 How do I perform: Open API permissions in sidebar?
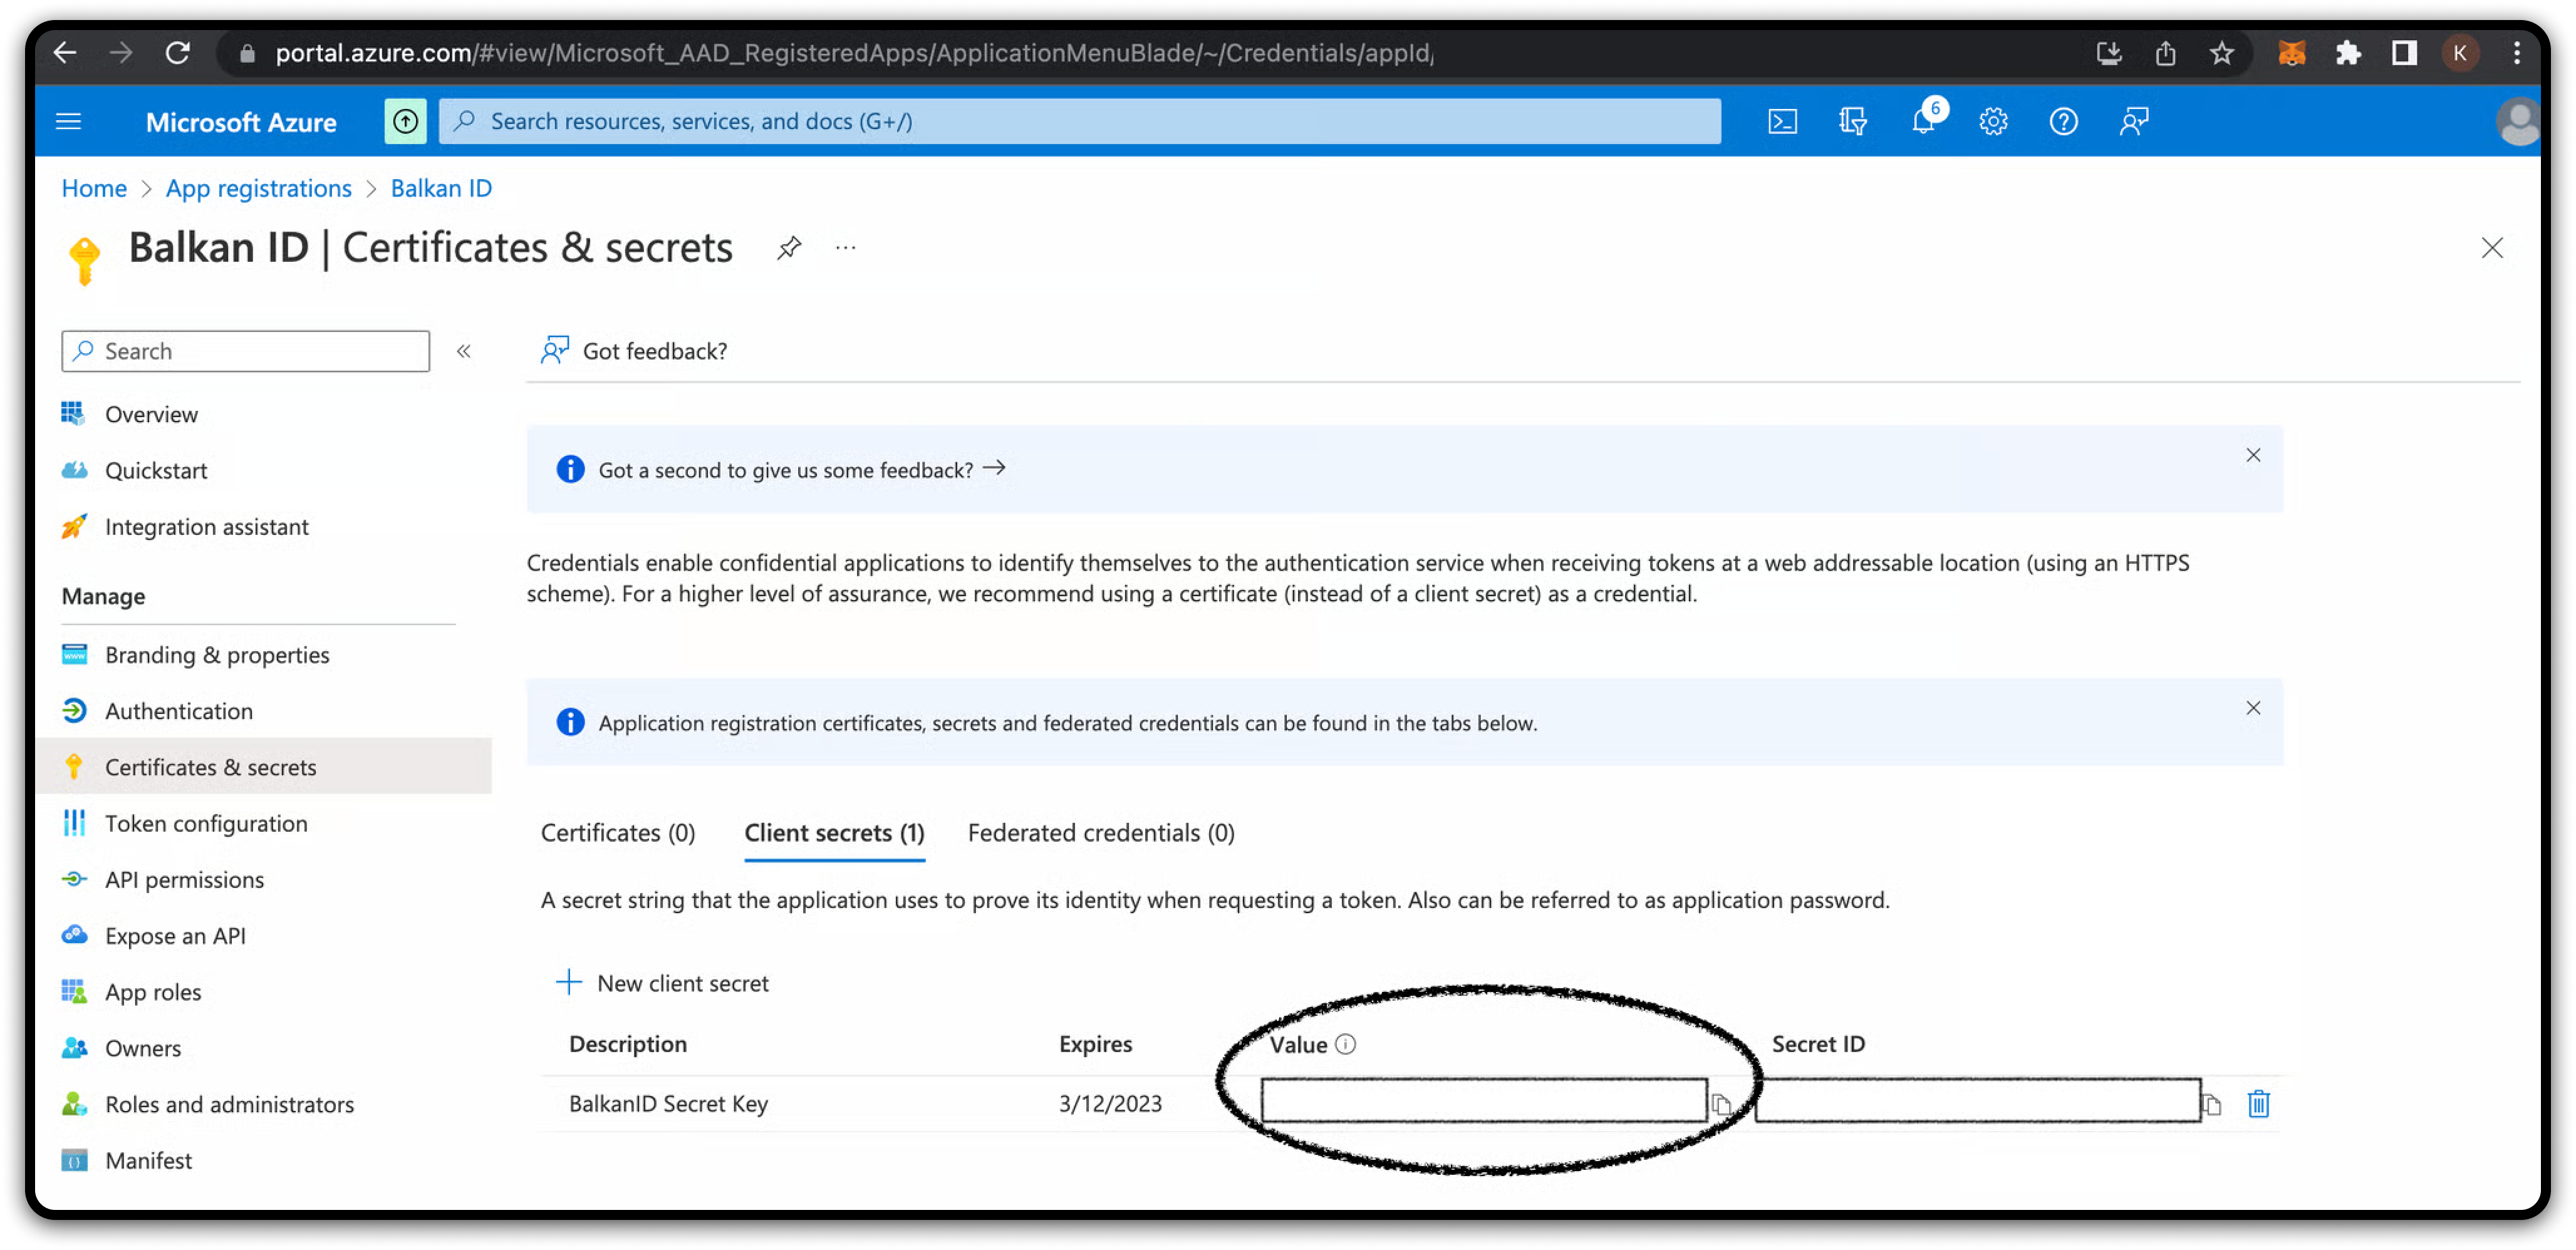[x=184, y=880]
